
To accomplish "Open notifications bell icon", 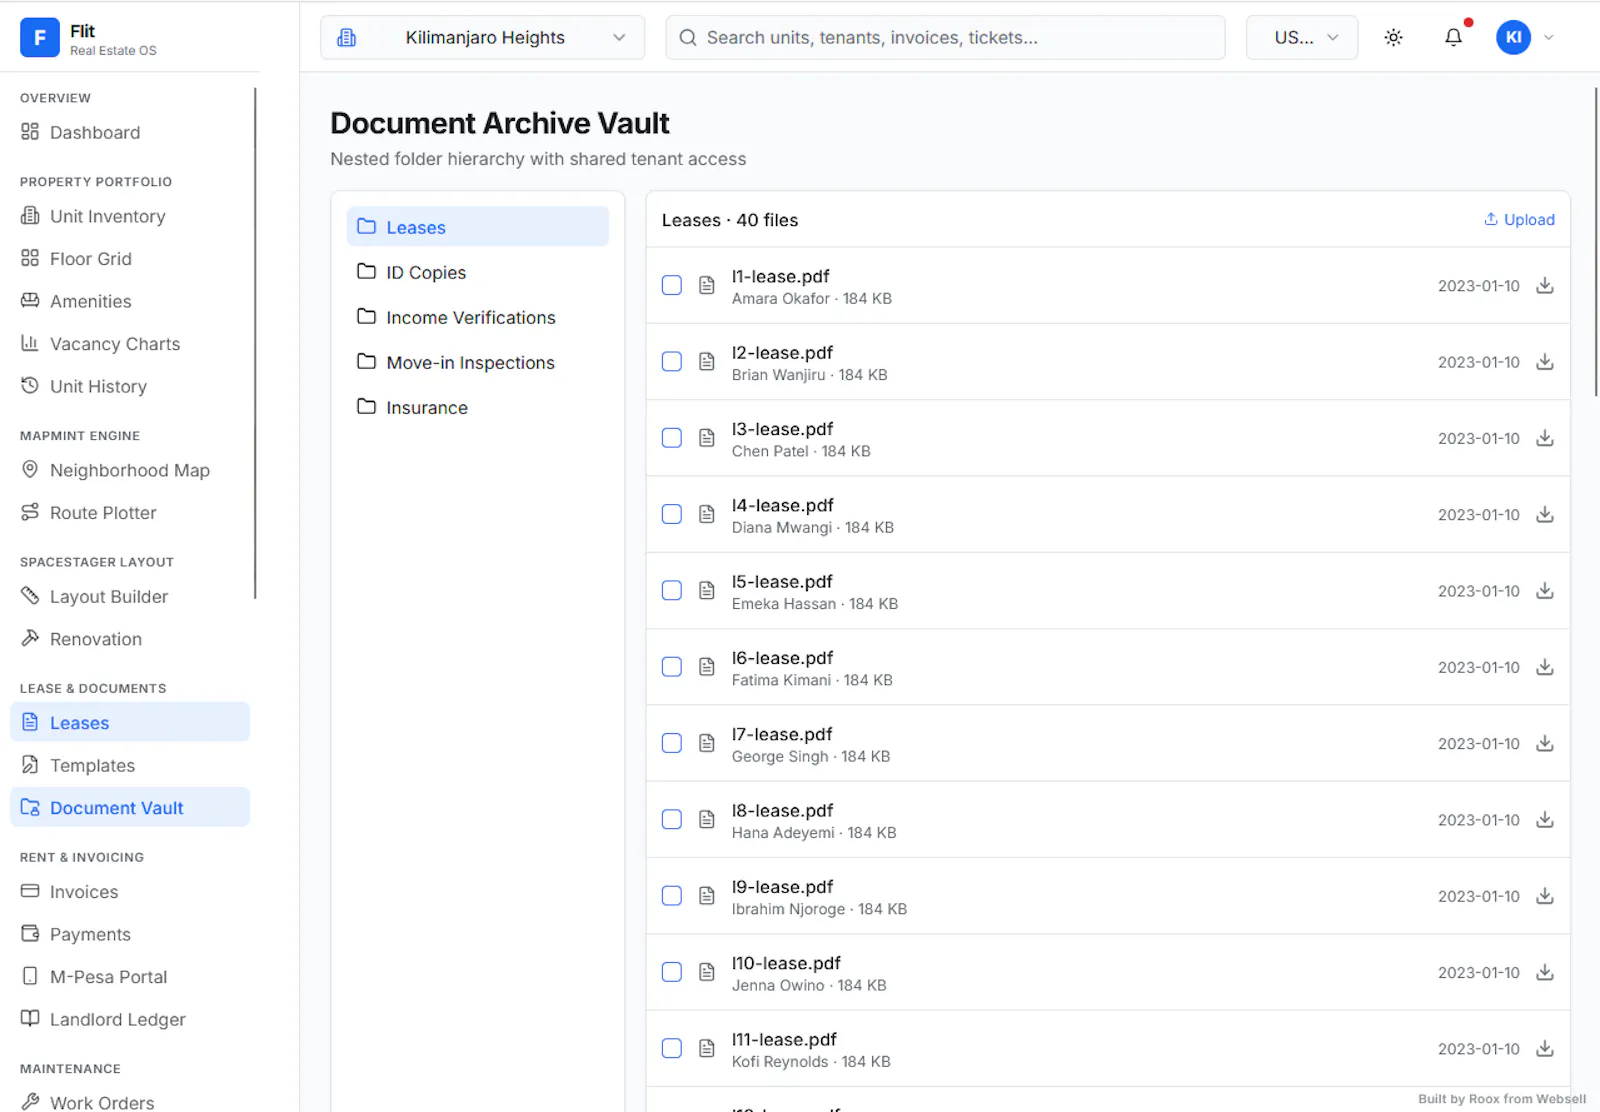I will [1453, 38].
